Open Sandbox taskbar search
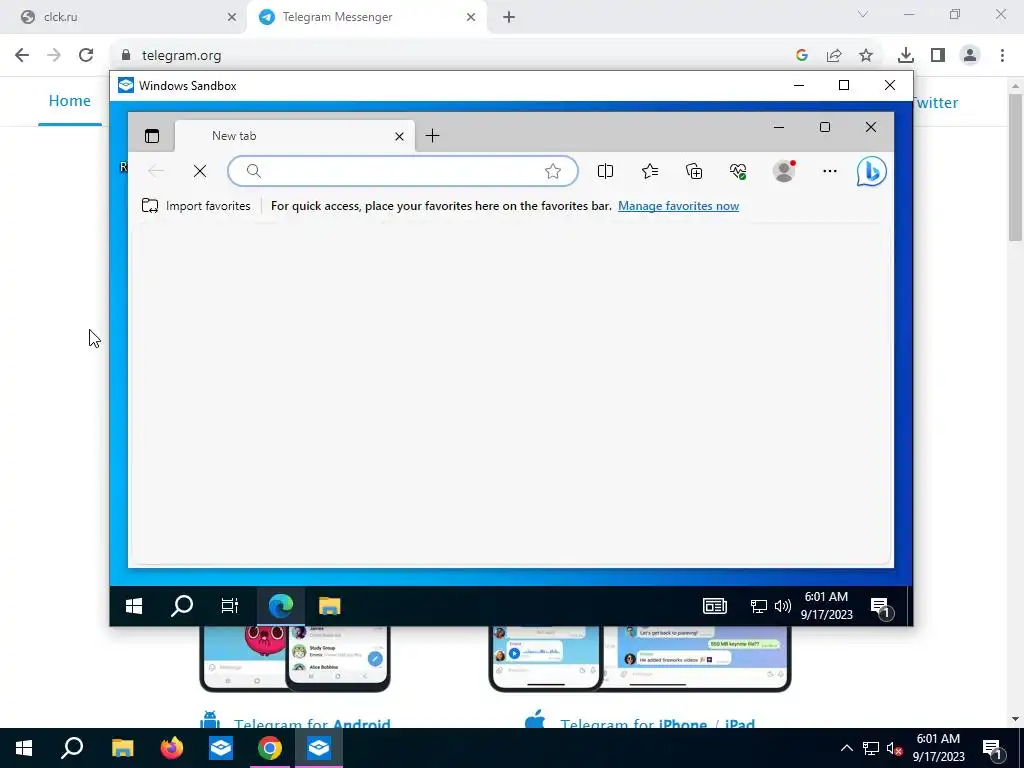Screen dimensions: 1024x768 coord(182,606)
